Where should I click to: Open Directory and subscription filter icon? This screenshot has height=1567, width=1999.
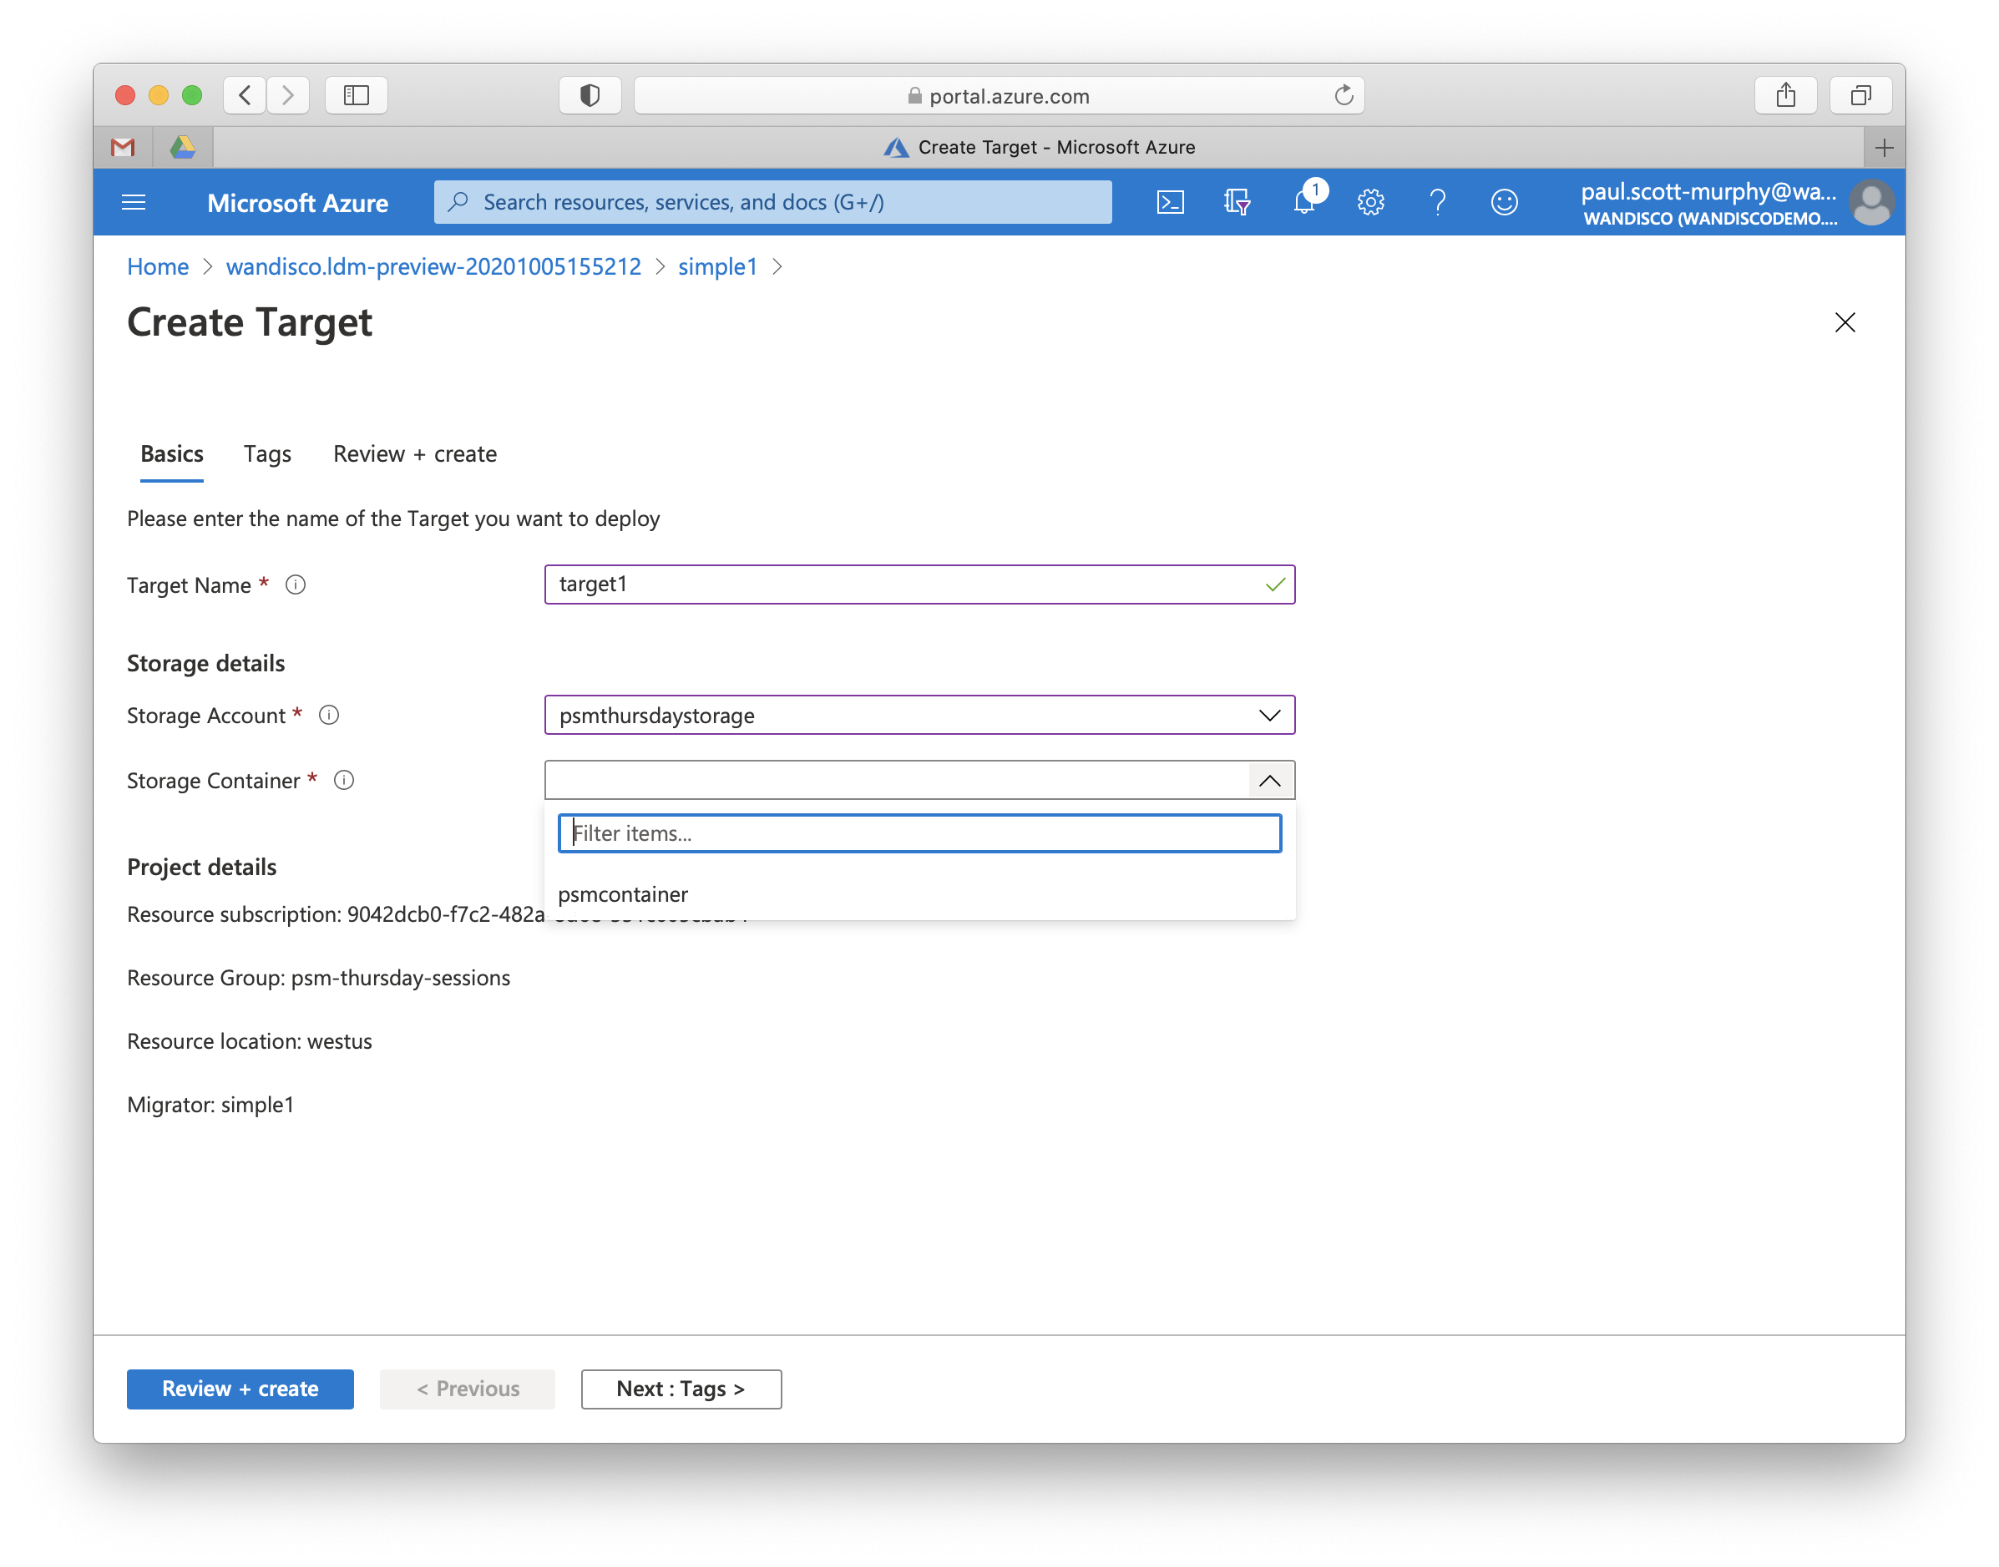[x=1237, y=203]
